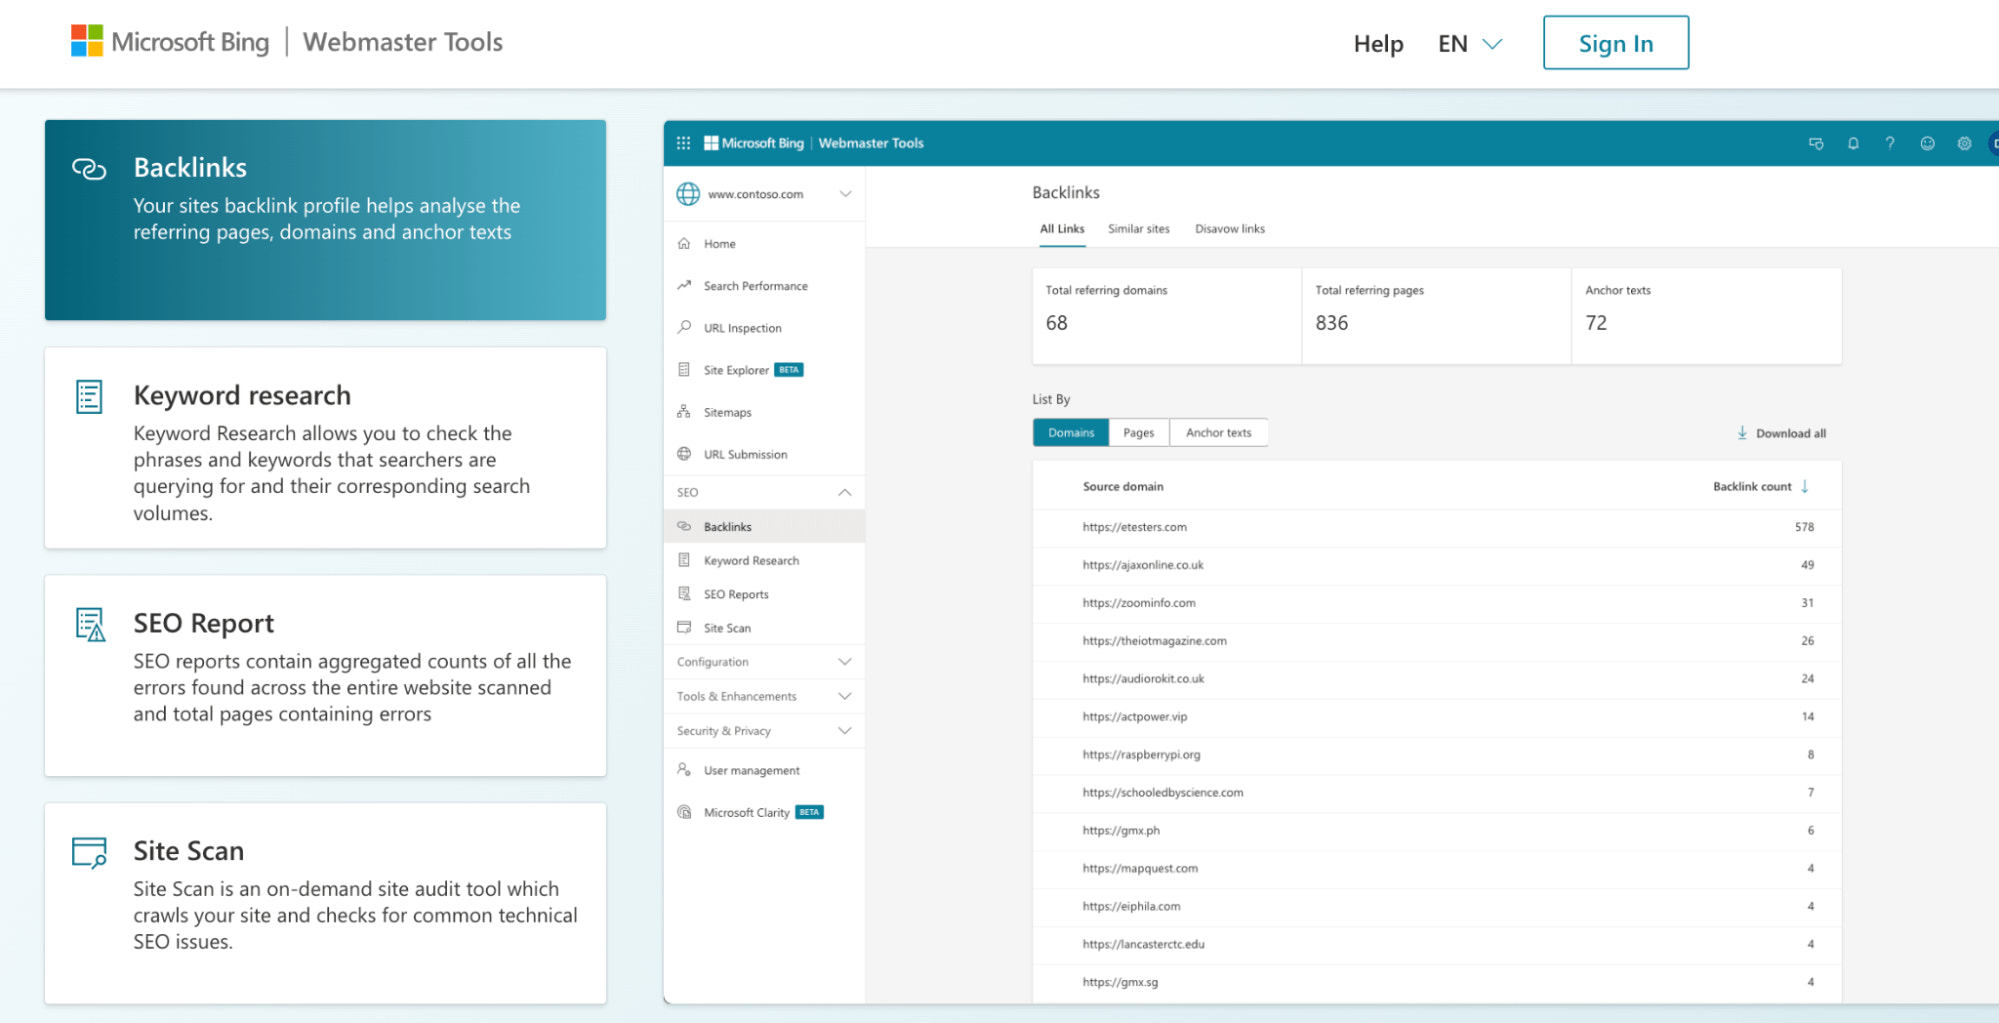This screenshot has width=1999, height=1023.
Task: Open the Help link in header
Action: (1378, 44)
